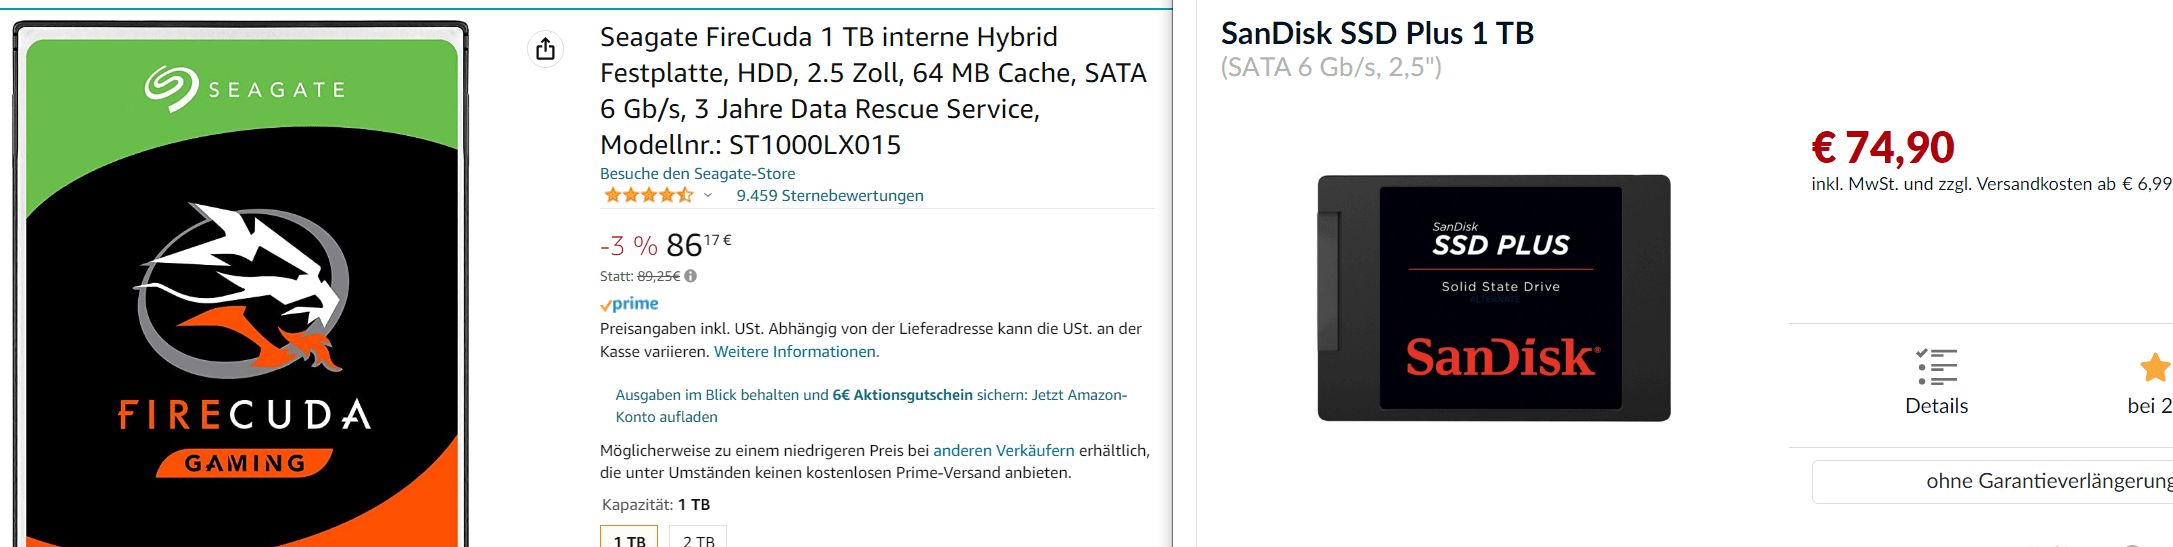Click the prime logo under the price
This screenshot has height=547, width=2173.
629,304
